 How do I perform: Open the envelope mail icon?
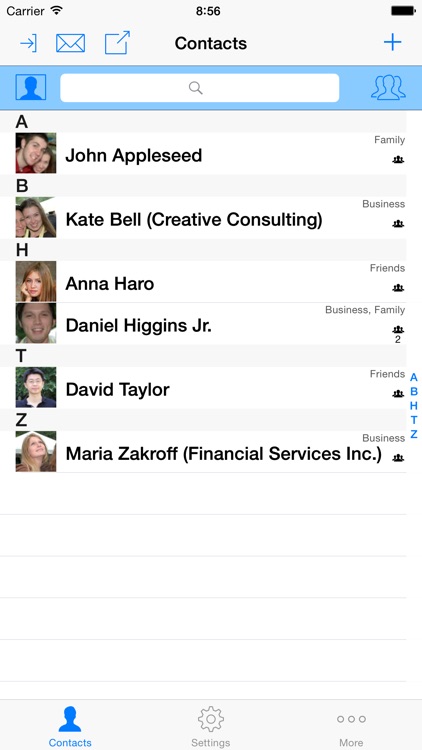point(70,44)
